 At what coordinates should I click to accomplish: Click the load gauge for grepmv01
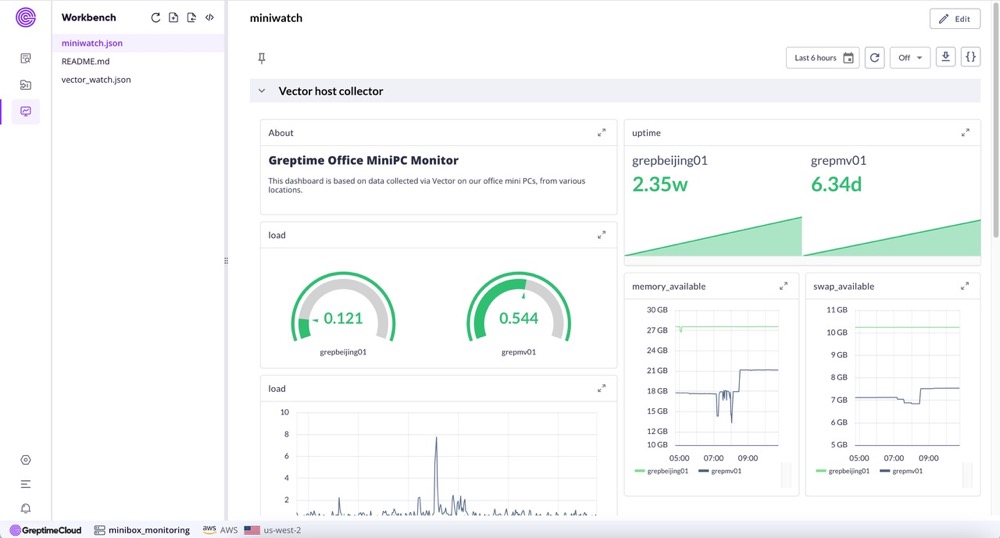point(518,307)
